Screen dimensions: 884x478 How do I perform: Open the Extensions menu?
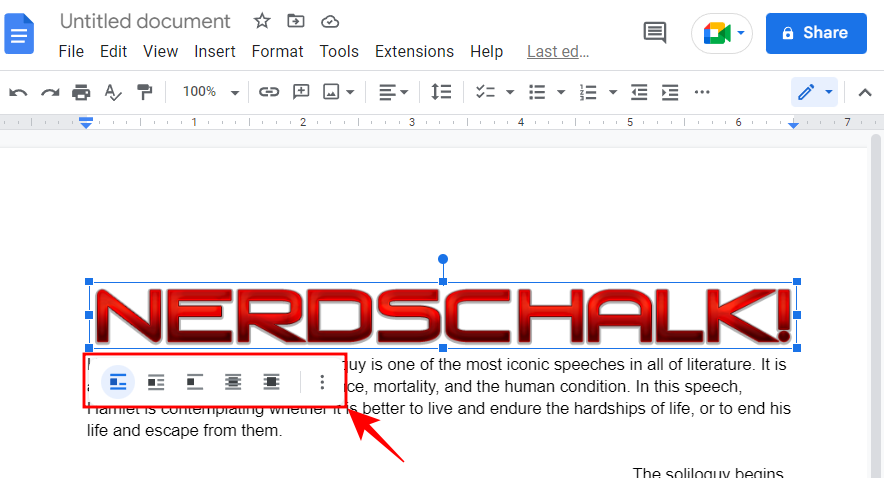point(414,51)
